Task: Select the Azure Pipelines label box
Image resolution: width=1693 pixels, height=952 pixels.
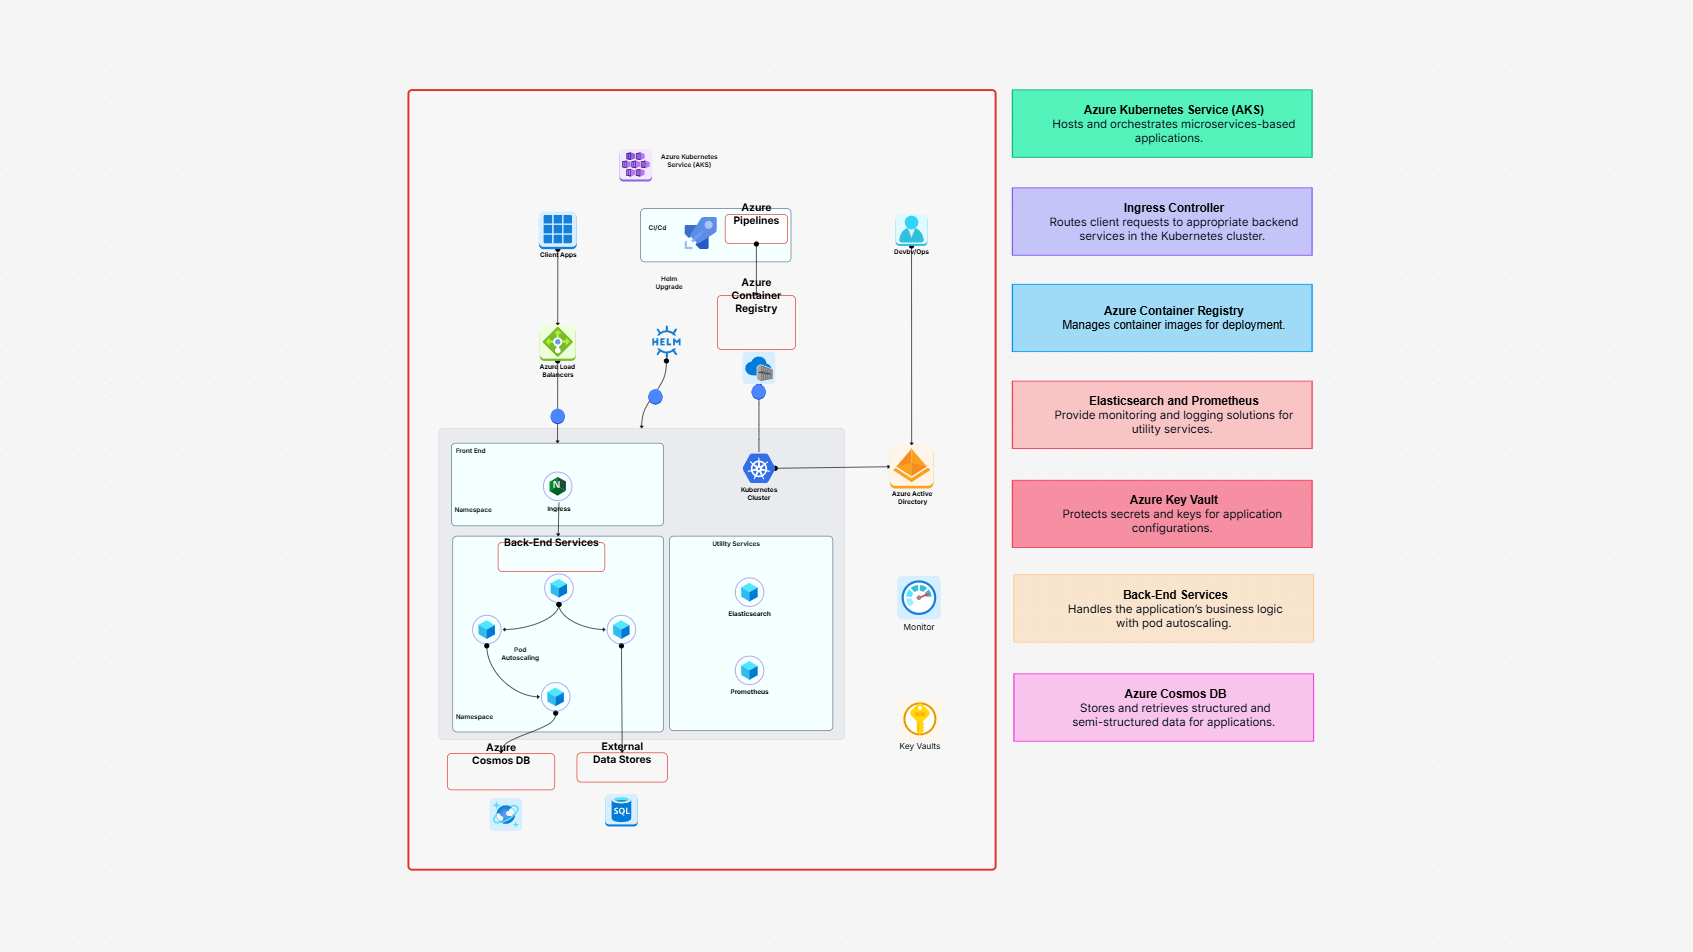Action: coord(756,227)
